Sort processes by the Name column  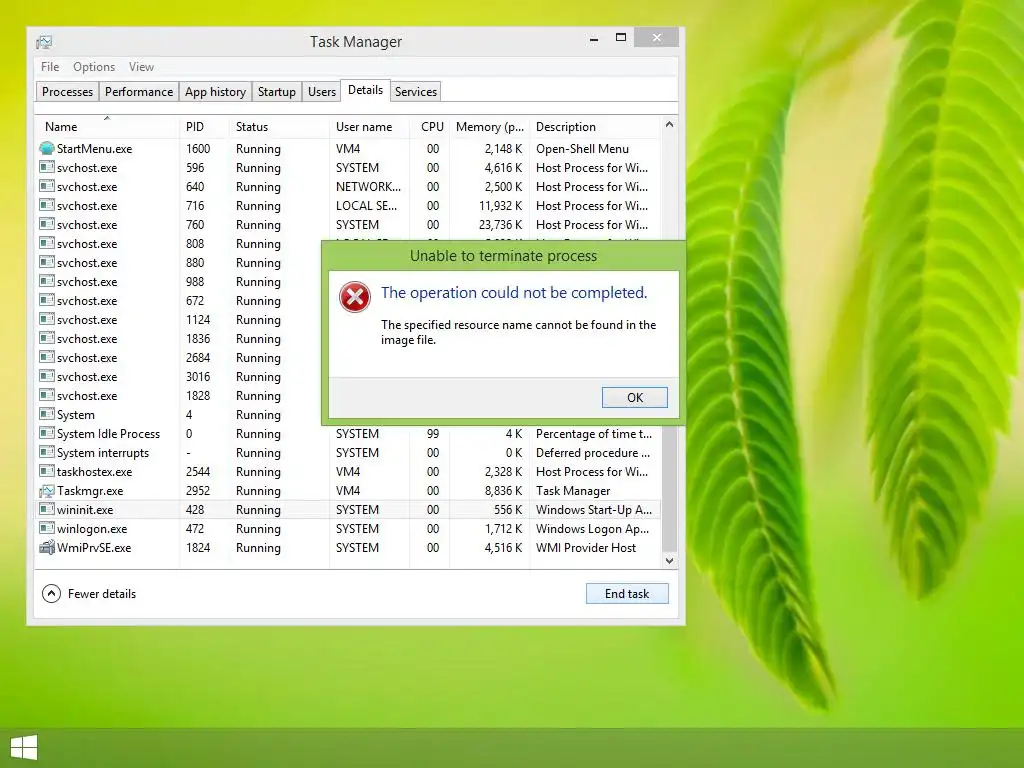(x=106, y=127)
